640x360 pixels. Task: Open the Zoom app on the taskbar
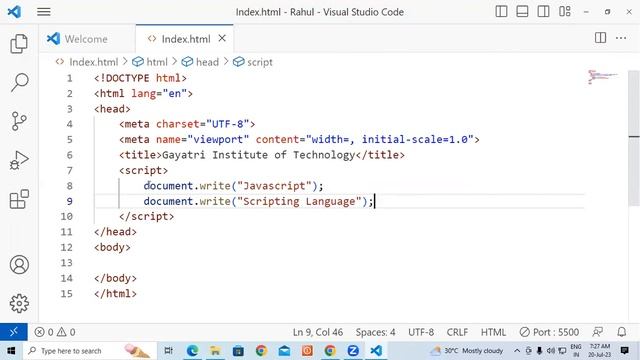(353, 351)
